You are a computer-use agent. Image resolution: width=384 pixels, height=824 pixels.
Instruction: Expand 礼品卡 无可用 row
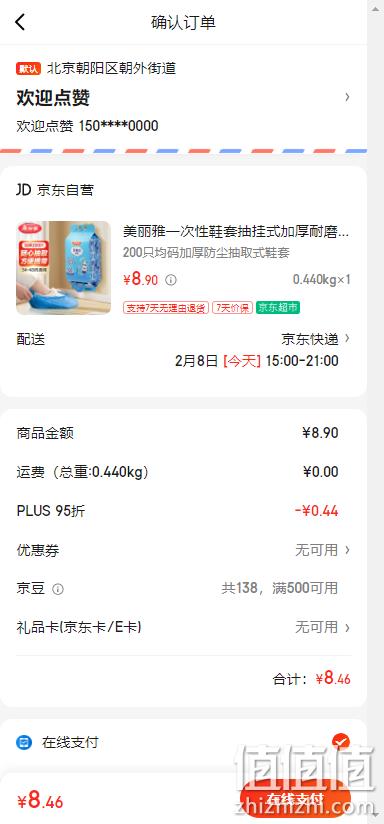tap(184, 627)
